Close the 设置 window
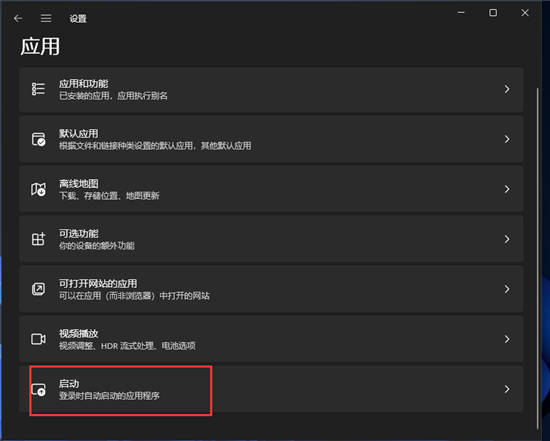550x441 pixels. [x=525, y=13]
